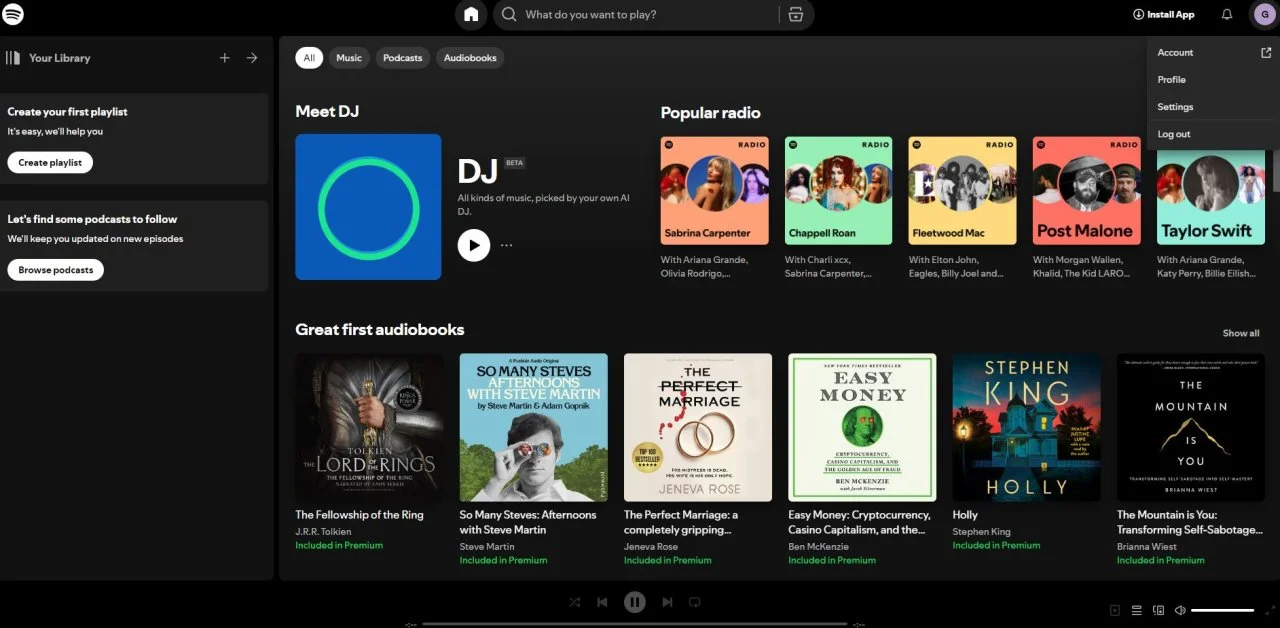Open Profile from the profile menu
The image size is (1280, 628).
point(1213,80)
